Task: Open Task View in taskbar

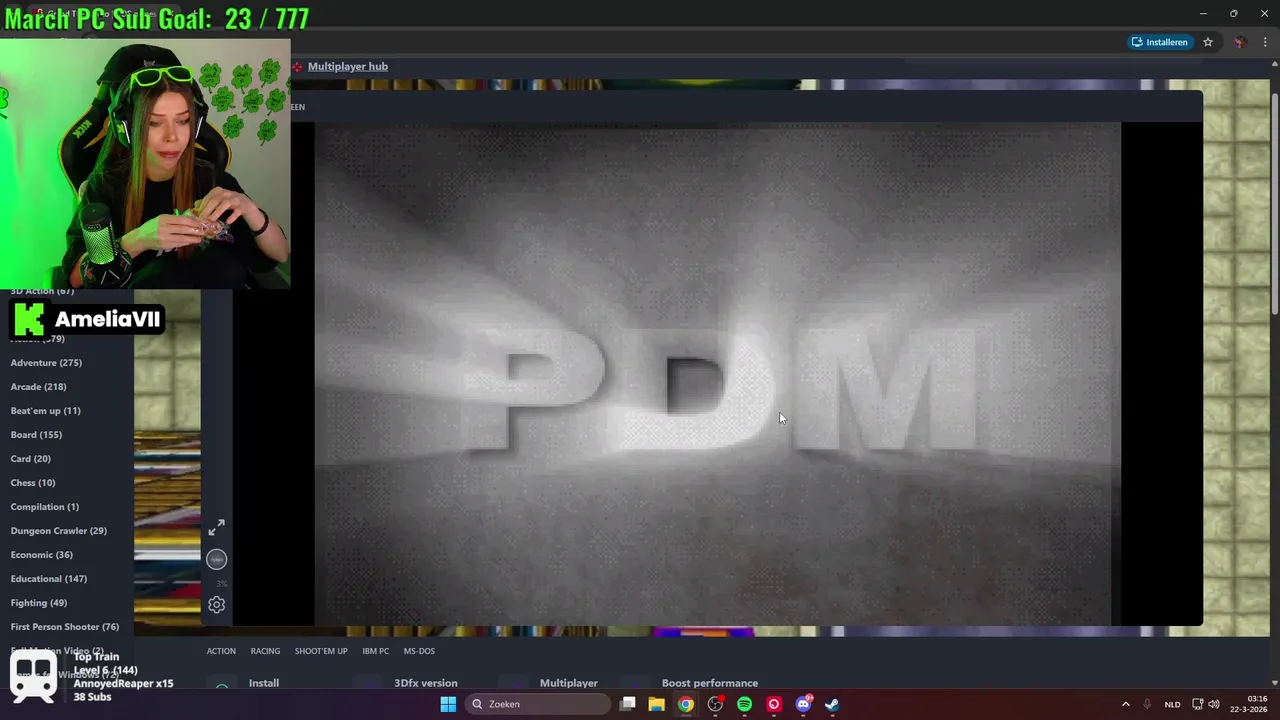Action: pyautogui.click(x=628, y=704)
